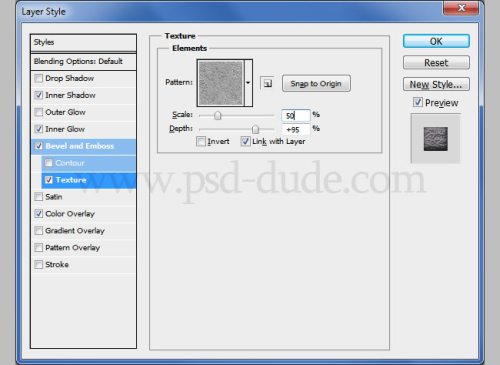The image size is (500, 365).
Task: Enable the Drop Shadow checkbox
Action: (x=39, y=78)
